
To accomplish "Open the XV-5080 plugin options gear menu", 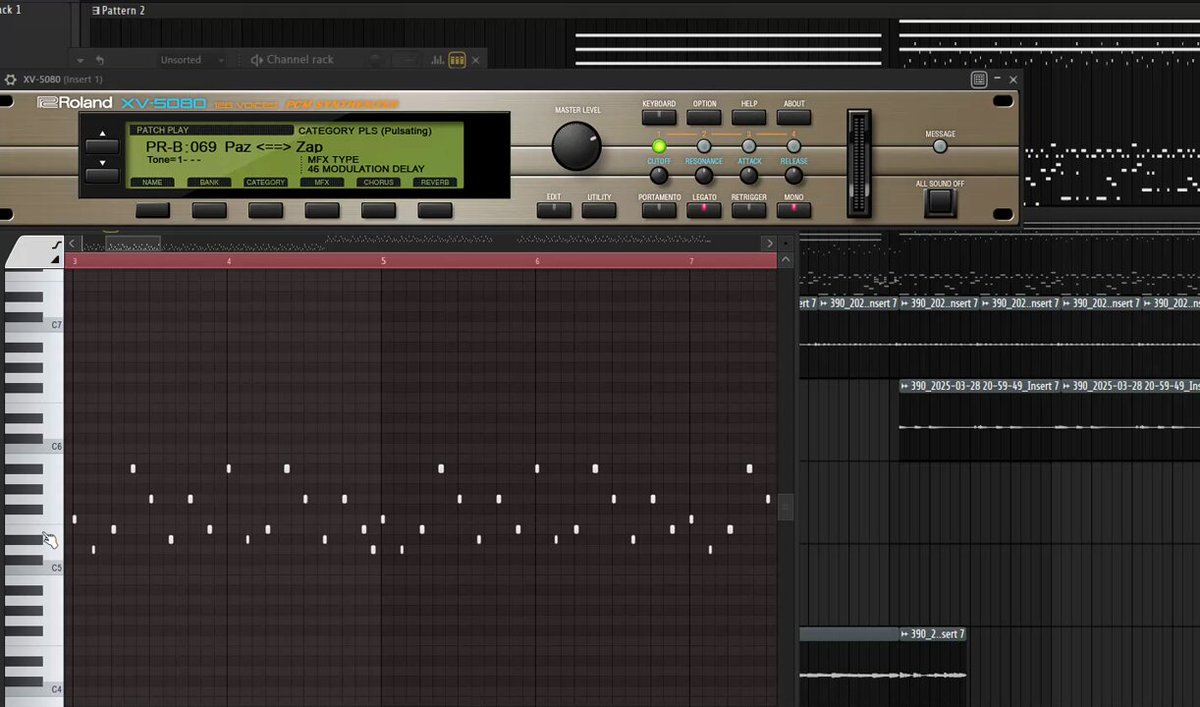I will [11, 79].
